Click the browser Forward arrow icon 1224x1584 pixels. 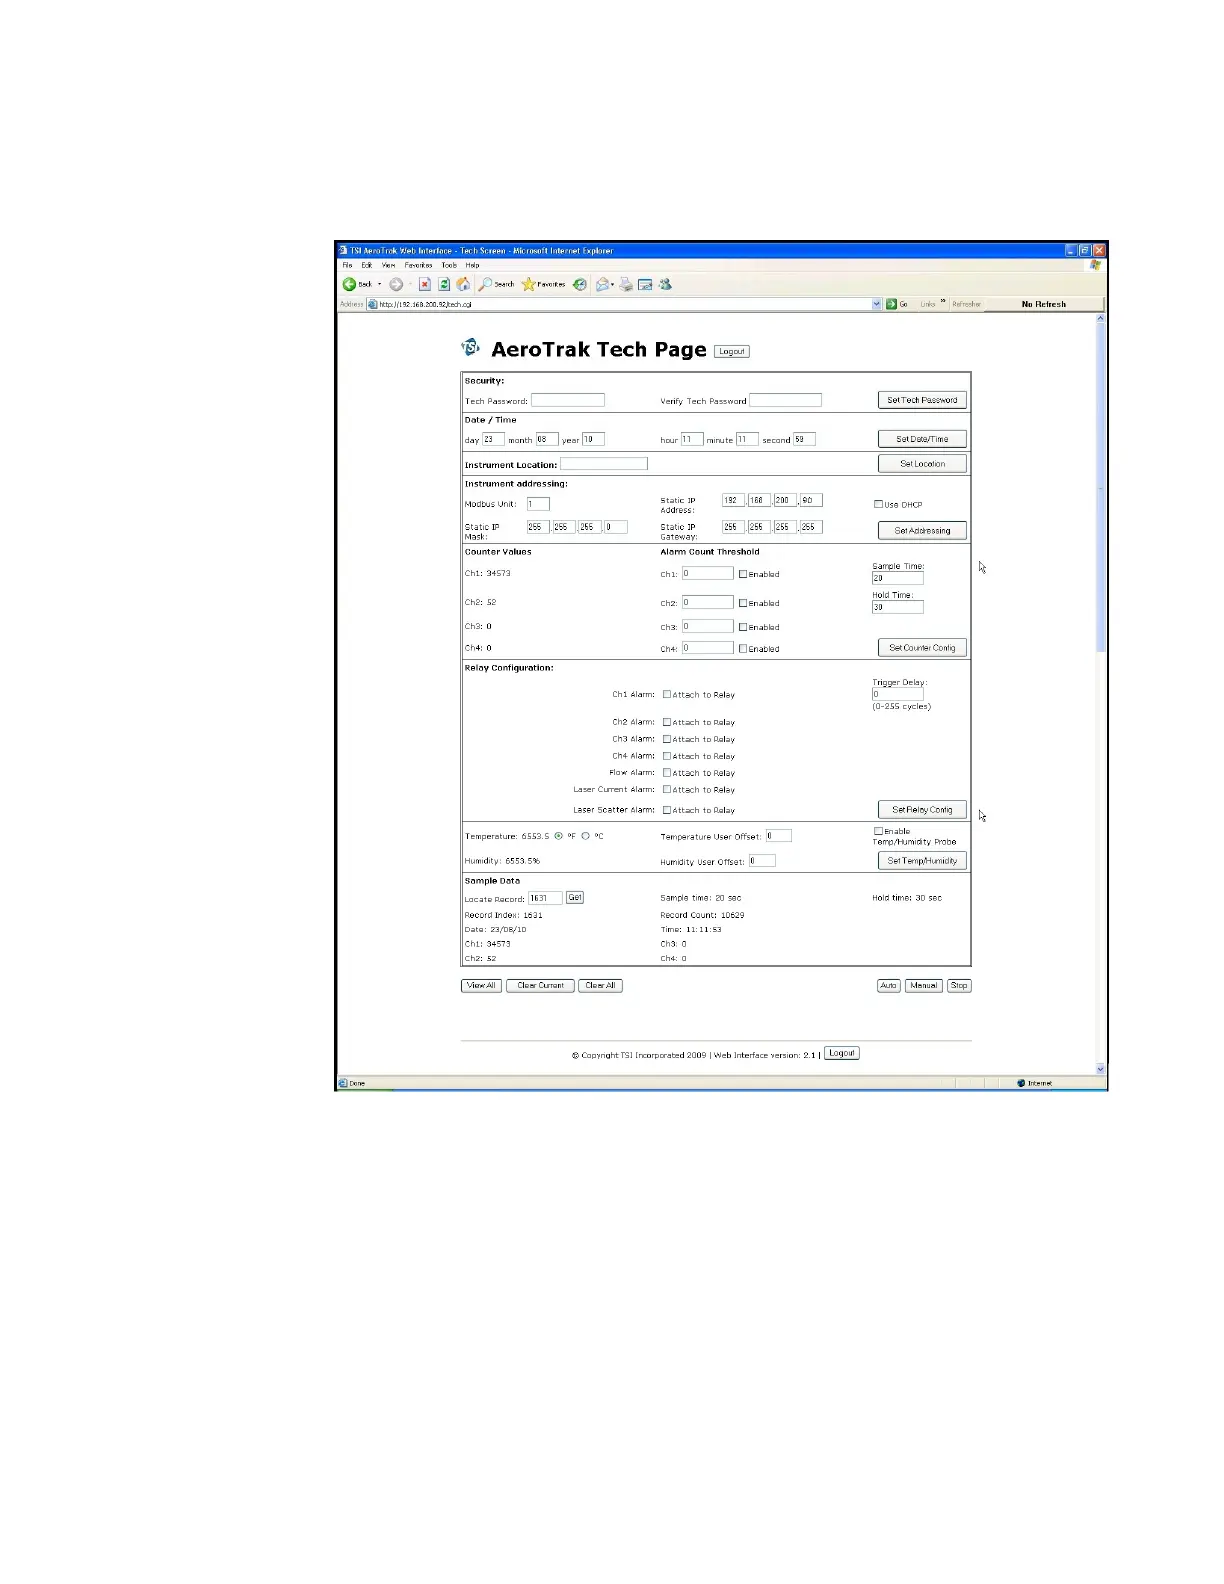coord(396,284)
